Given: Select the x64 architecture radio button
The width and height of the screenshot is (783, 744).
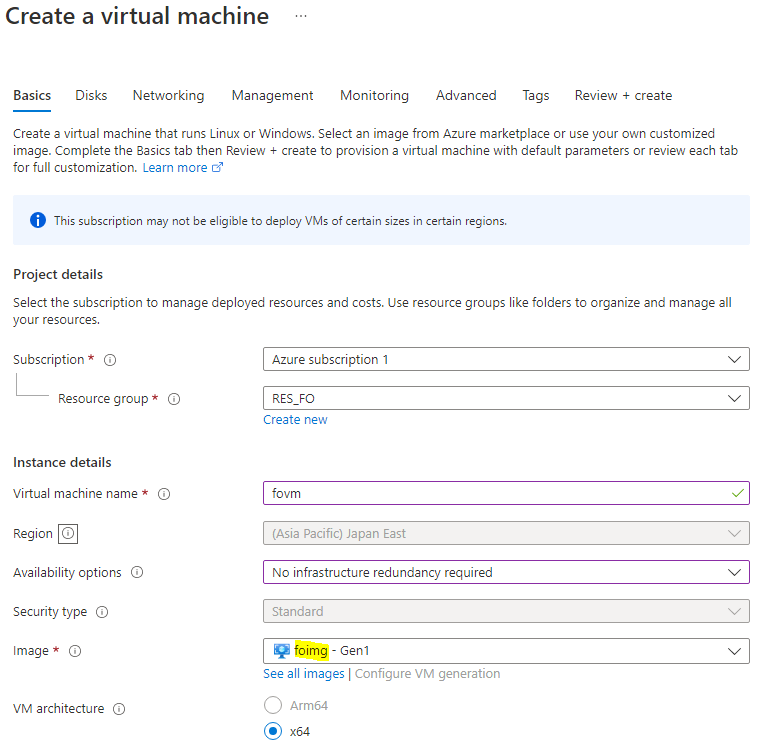Looking at the screenshot, I should pyautogui.click(x=273, y=731).
